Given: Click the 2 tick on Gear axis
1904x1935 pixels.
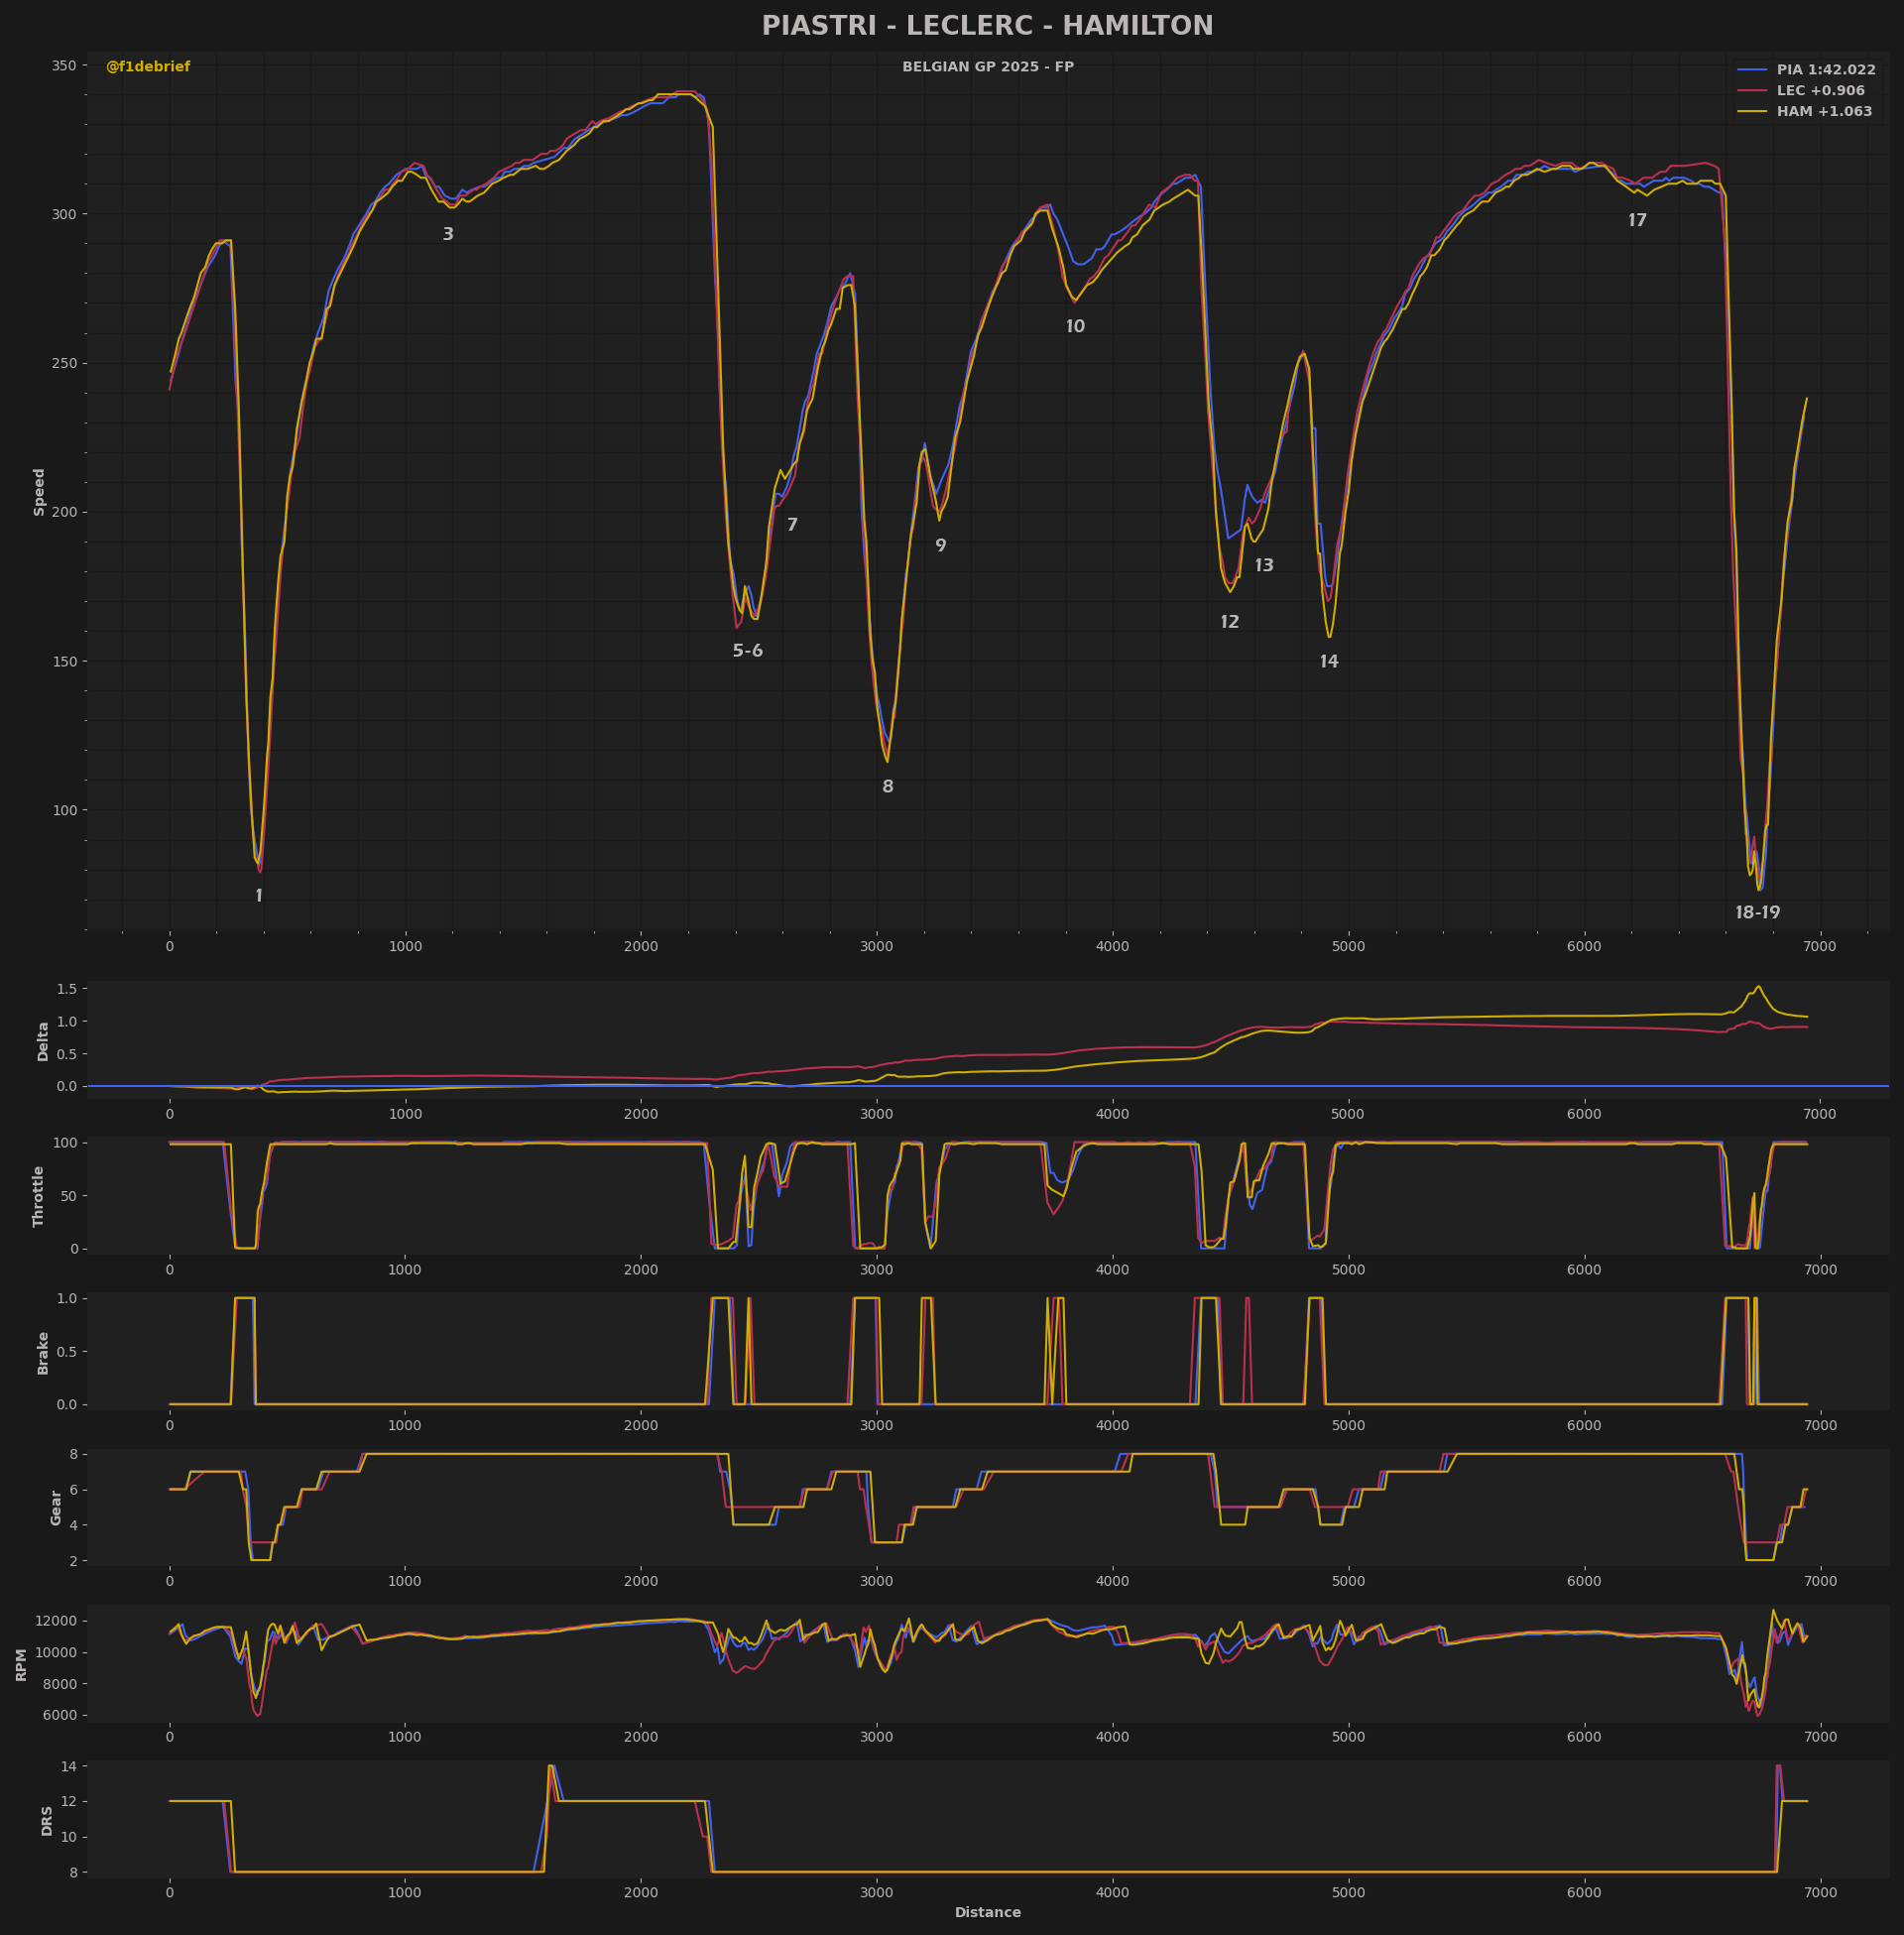Looking at the screenshot, I should pyautogui.click(x=72, y=1560).
